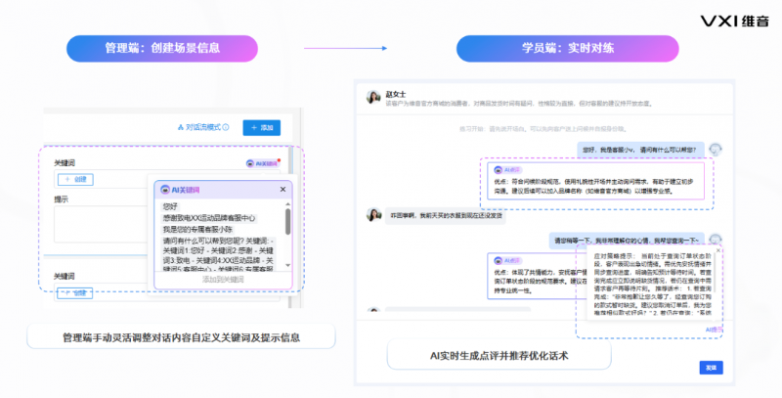Viewport: 782px width, 398px height.
Task: Click the headset avatar beside 请您稍等一下 message
Action: click(x=715, y=240)
